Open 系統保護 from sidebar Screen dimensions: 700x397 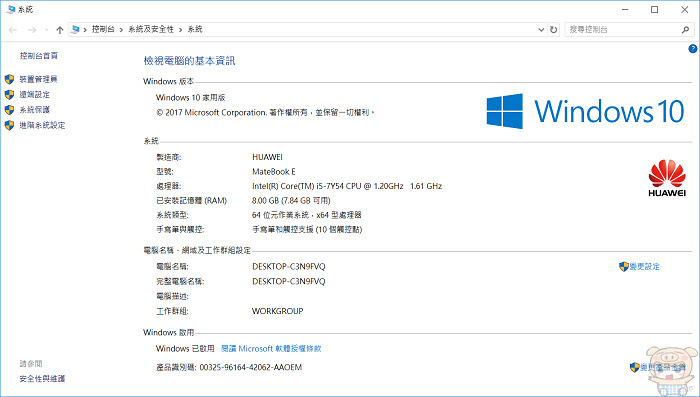tap(34, 110)
